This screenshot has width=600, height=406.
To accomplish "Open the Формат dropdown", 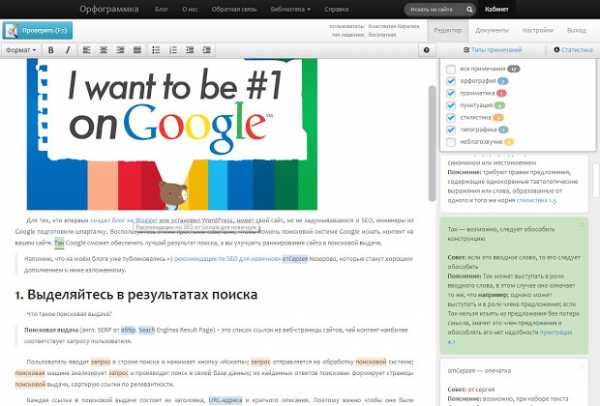I will [x=20, y=49].
